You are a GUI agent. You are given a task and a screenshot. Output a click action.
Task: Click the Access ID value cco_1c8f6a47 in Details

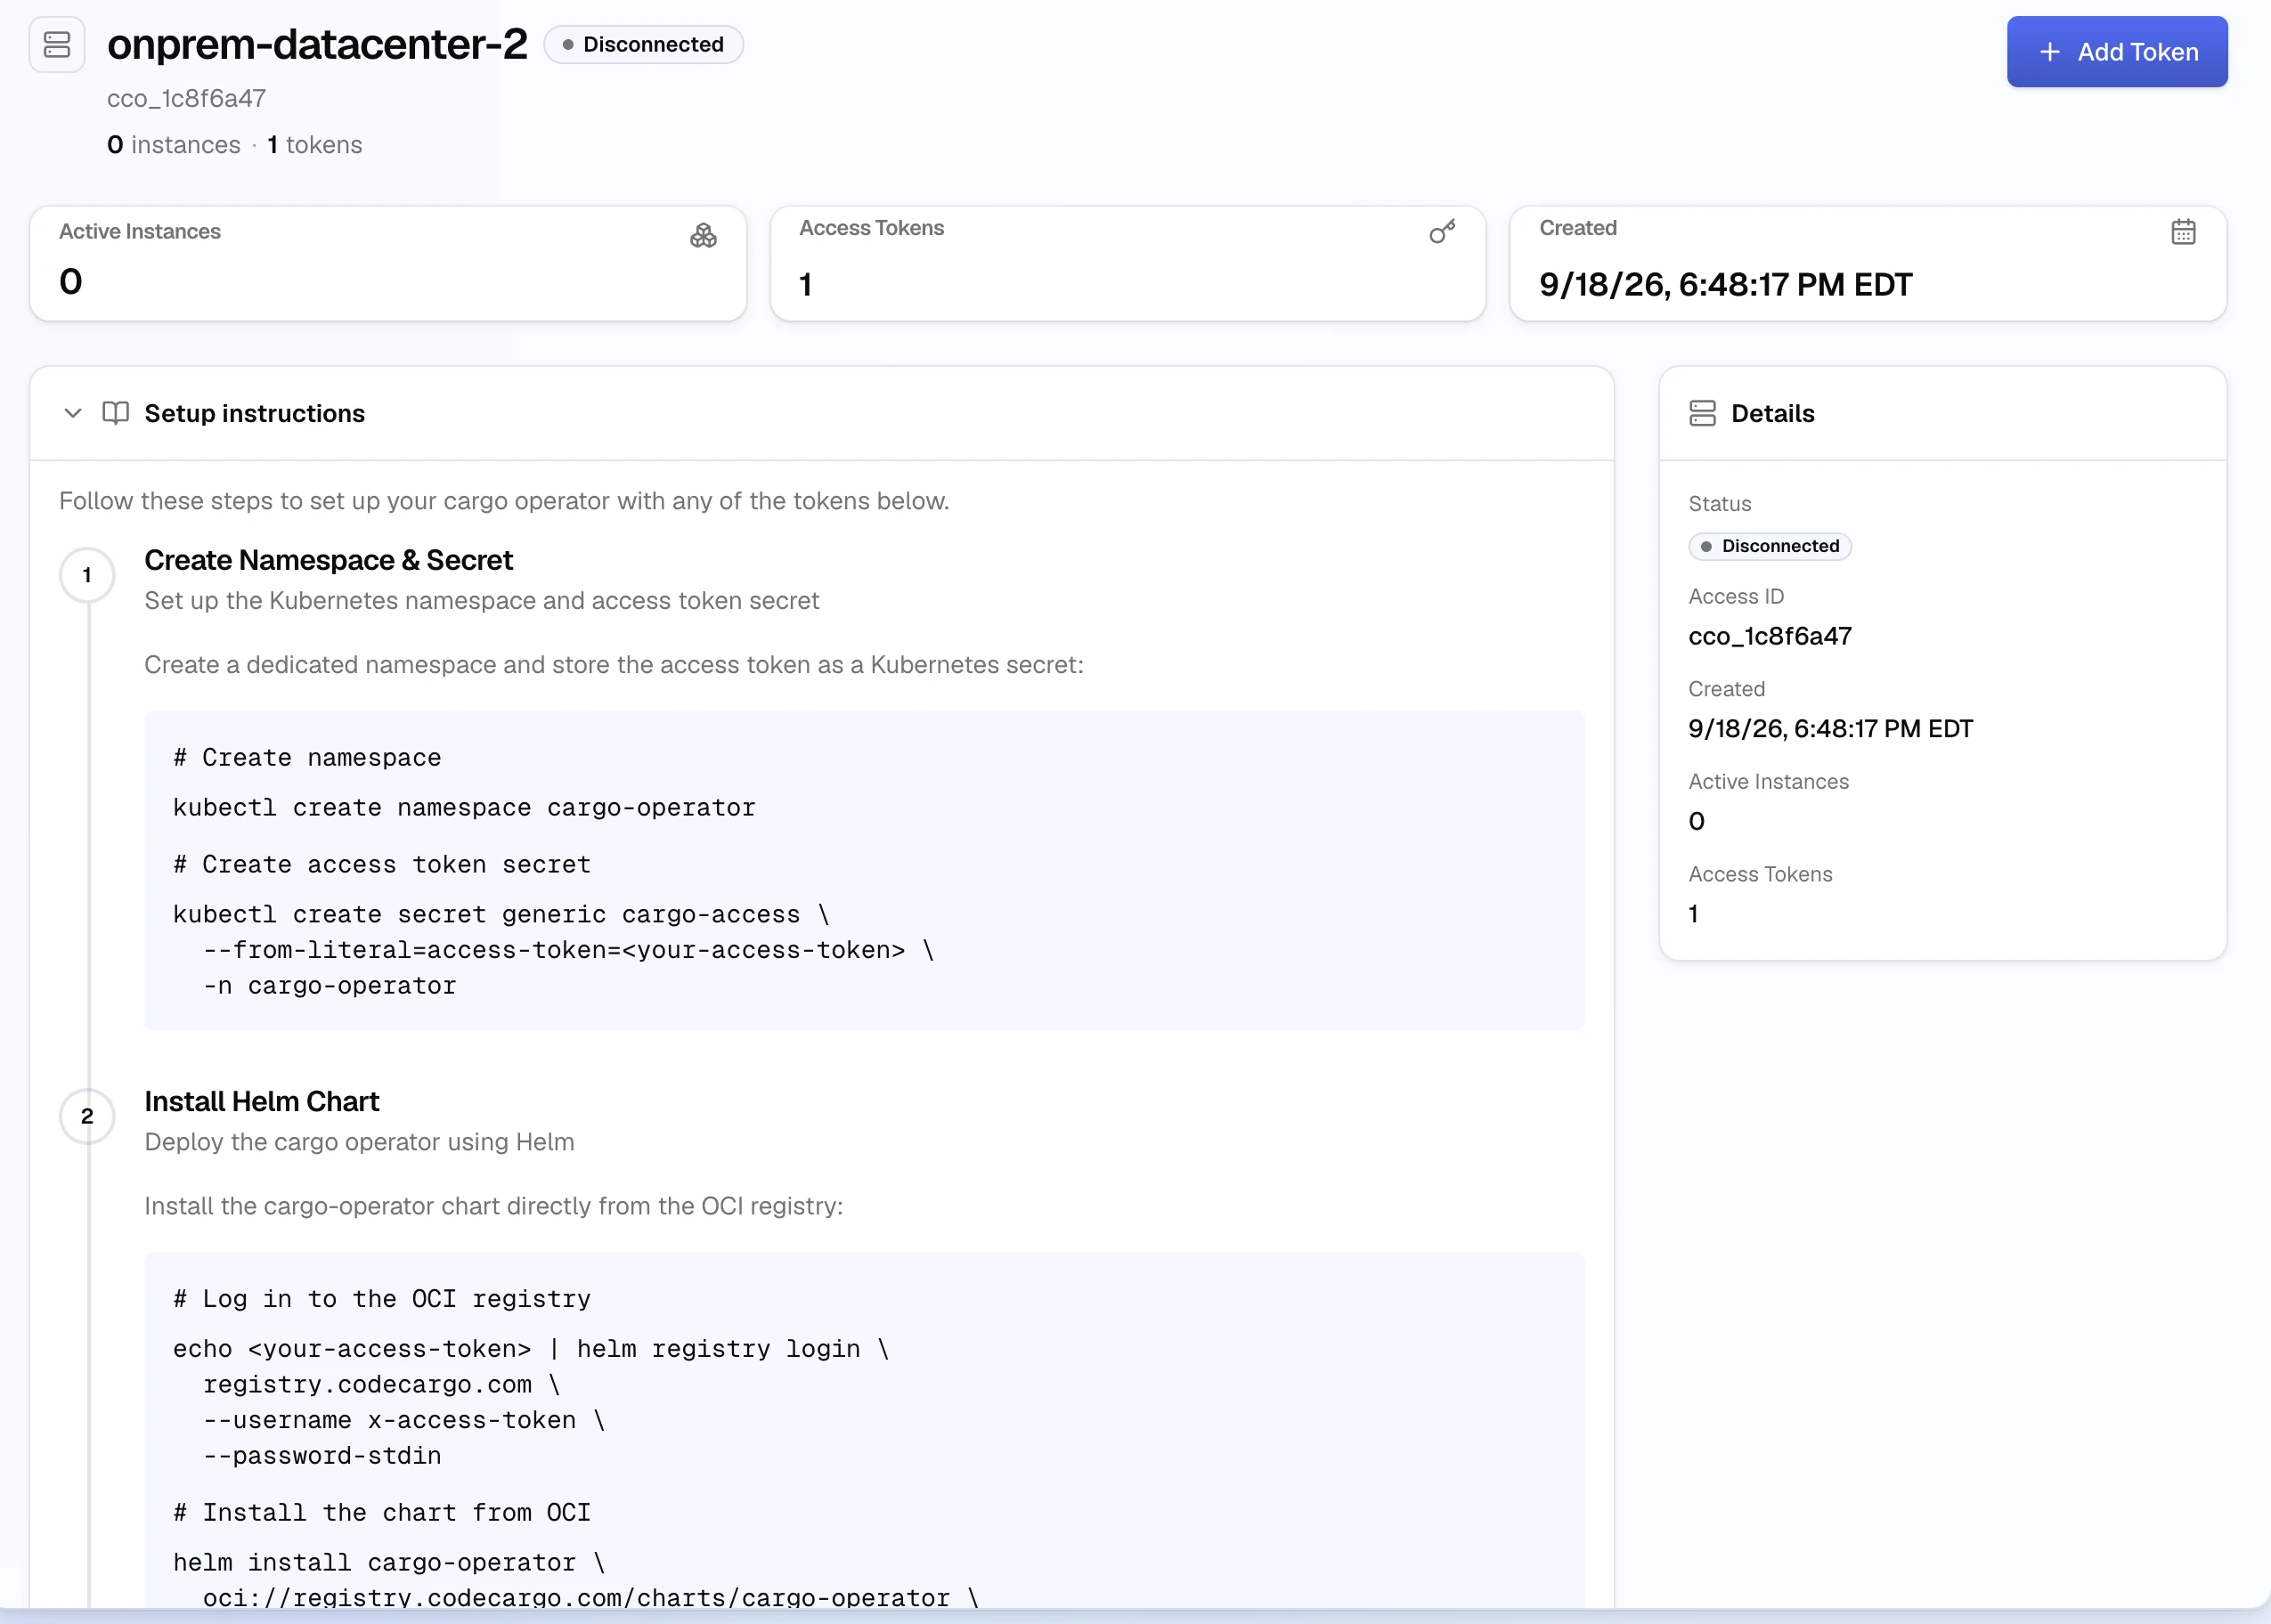tap(1770, 636)
